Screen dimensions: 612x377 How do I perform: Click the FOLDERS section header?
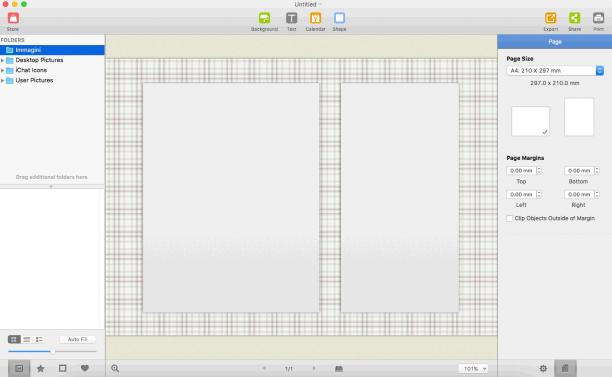12,40
